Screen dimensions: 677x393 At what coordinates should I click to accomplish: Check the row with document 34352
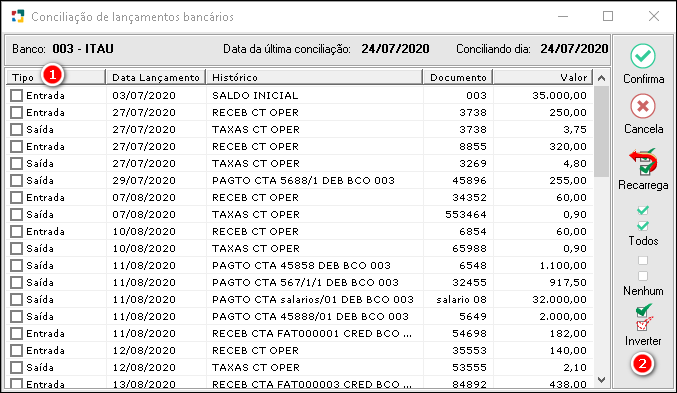pos(16,197)
